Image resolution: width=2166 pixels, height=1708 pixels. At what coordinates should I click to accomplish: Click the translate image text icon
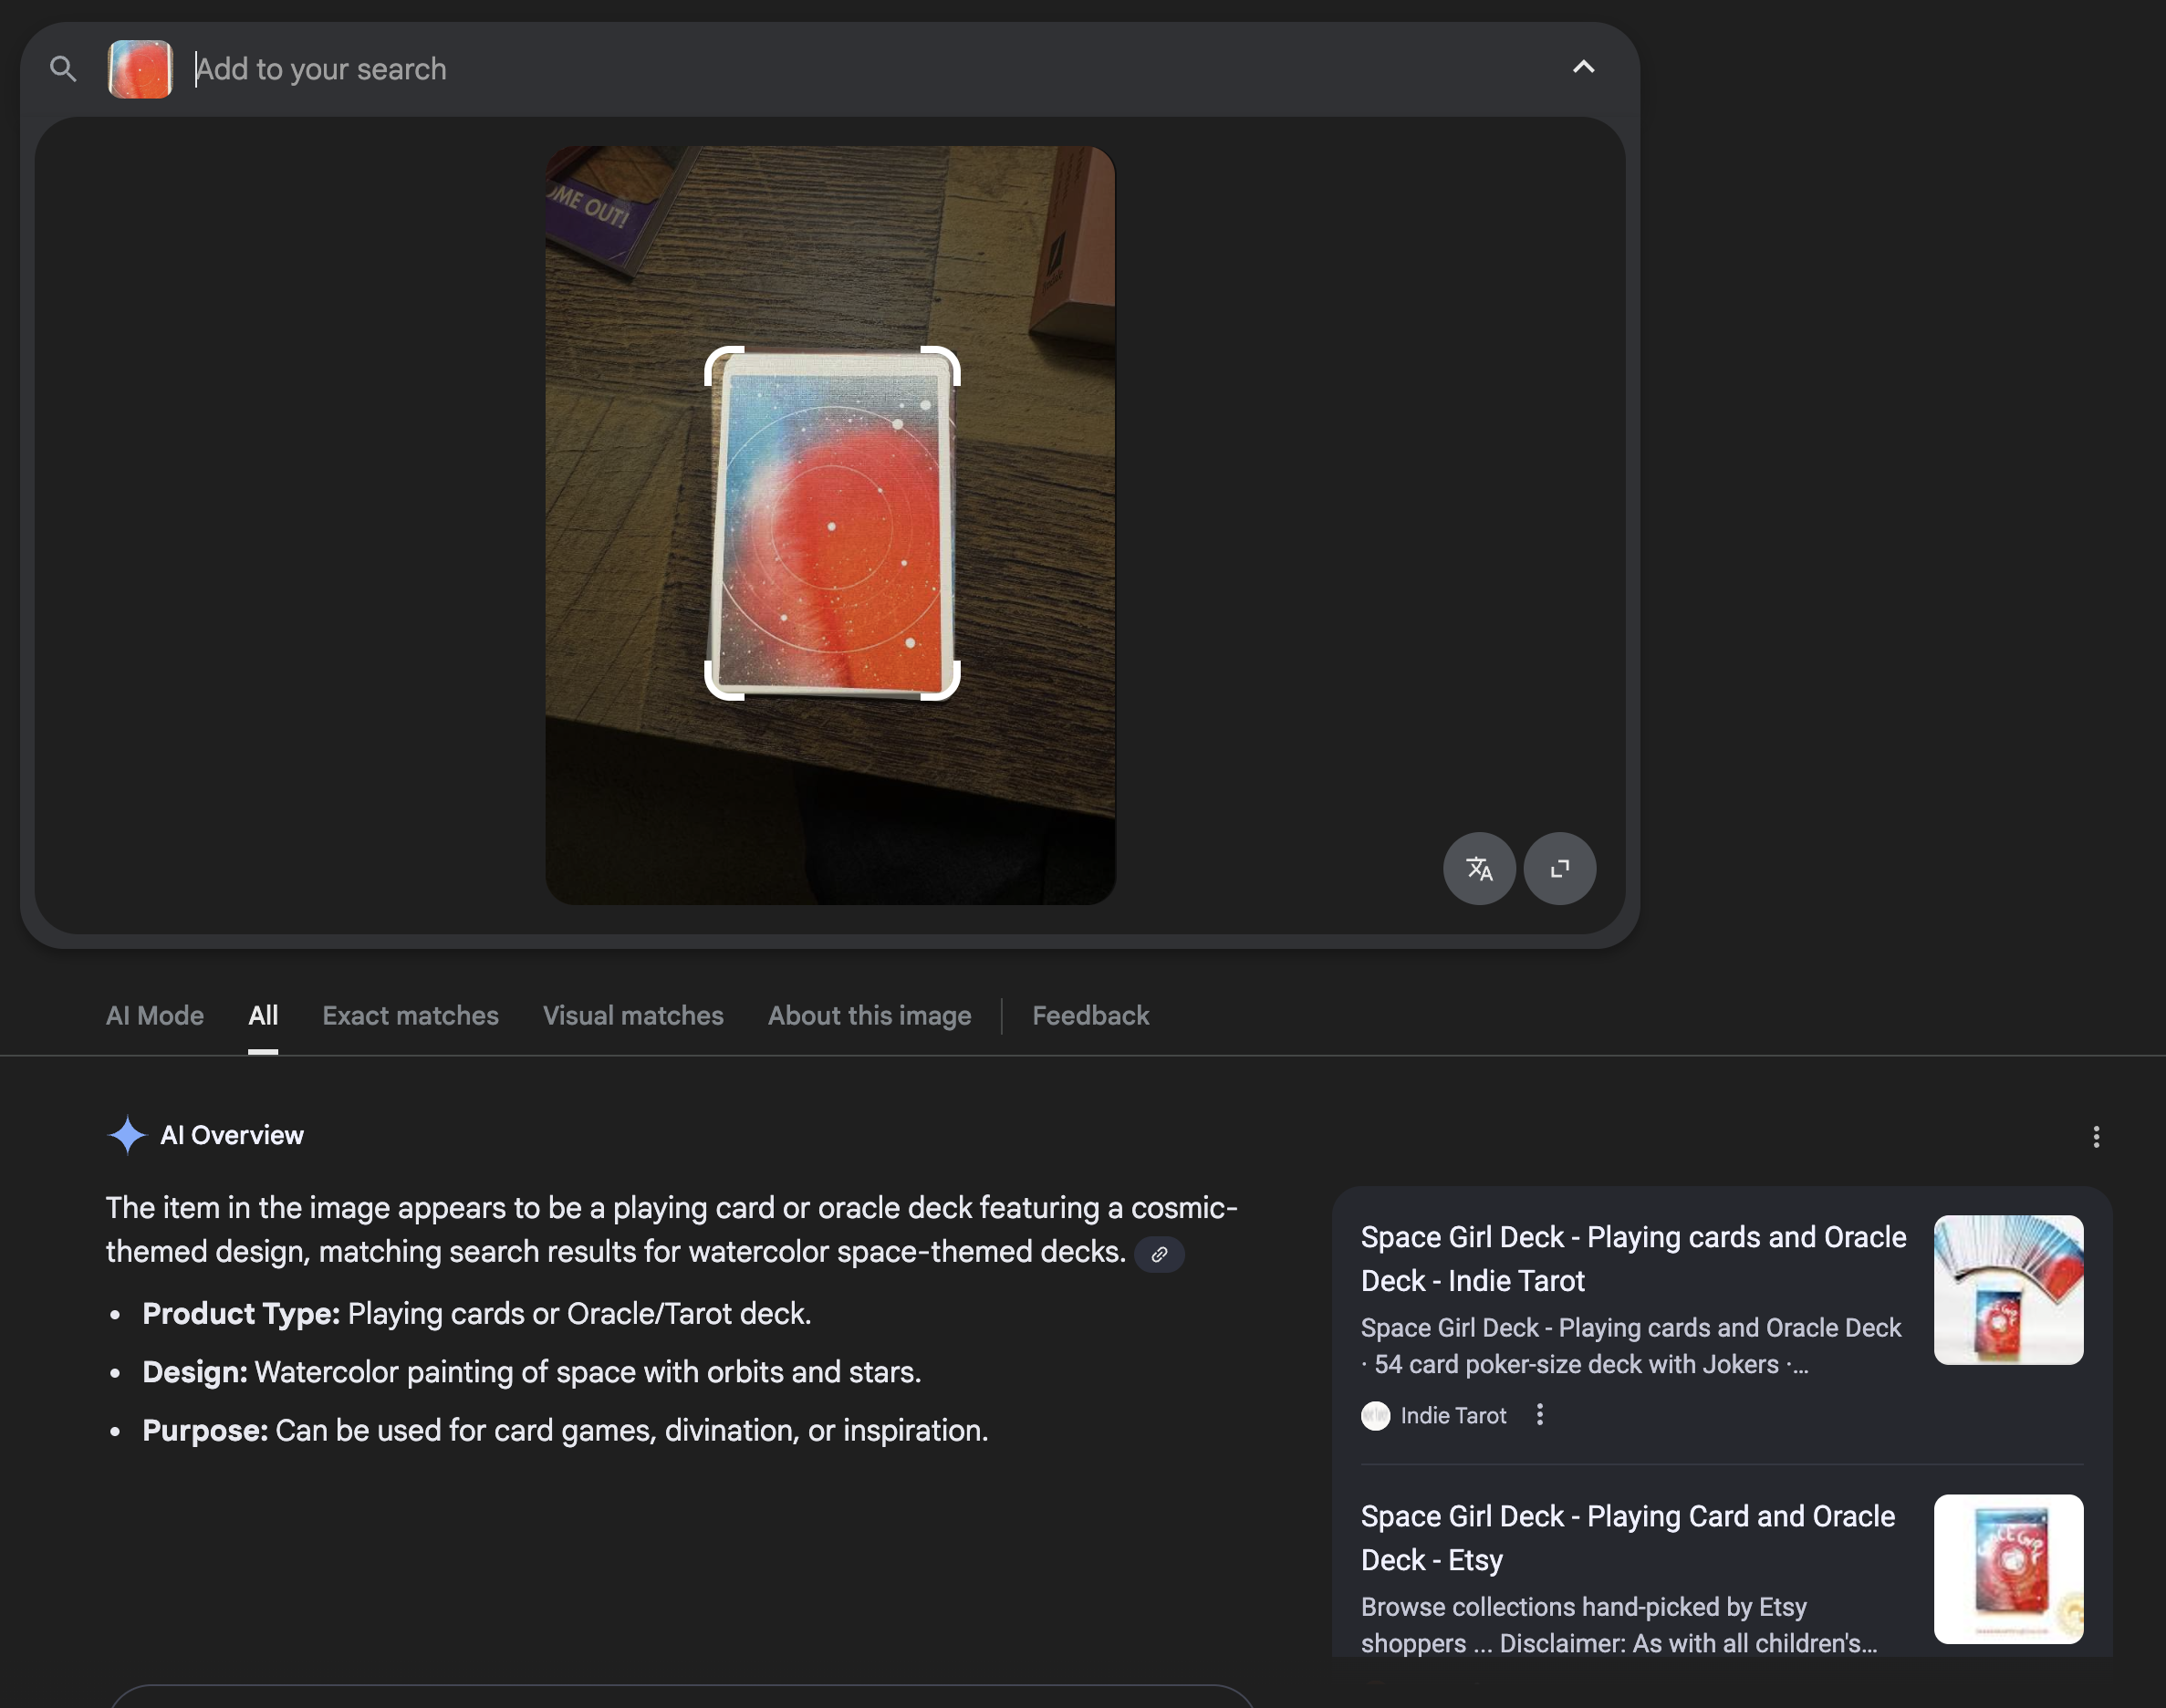(1479, 868)
